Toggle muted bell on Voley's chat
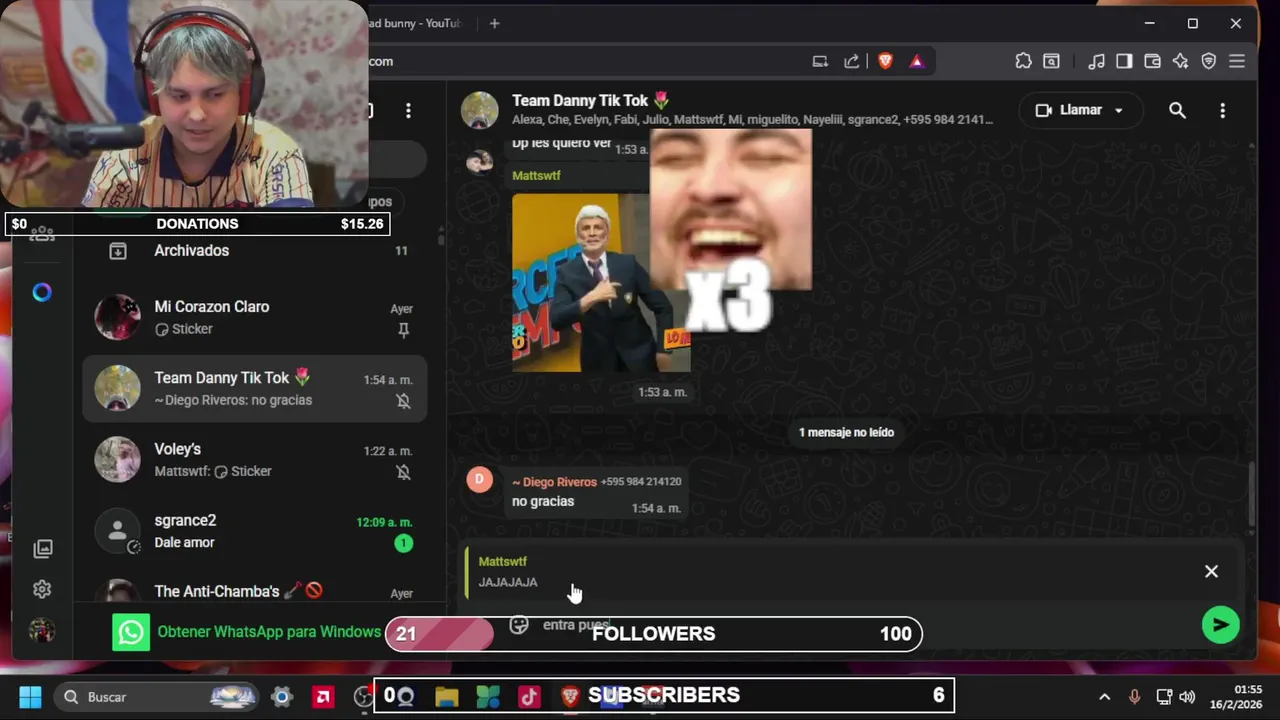Image resolution: width=1280 pixels, height=720 pixels. point(403,472)
